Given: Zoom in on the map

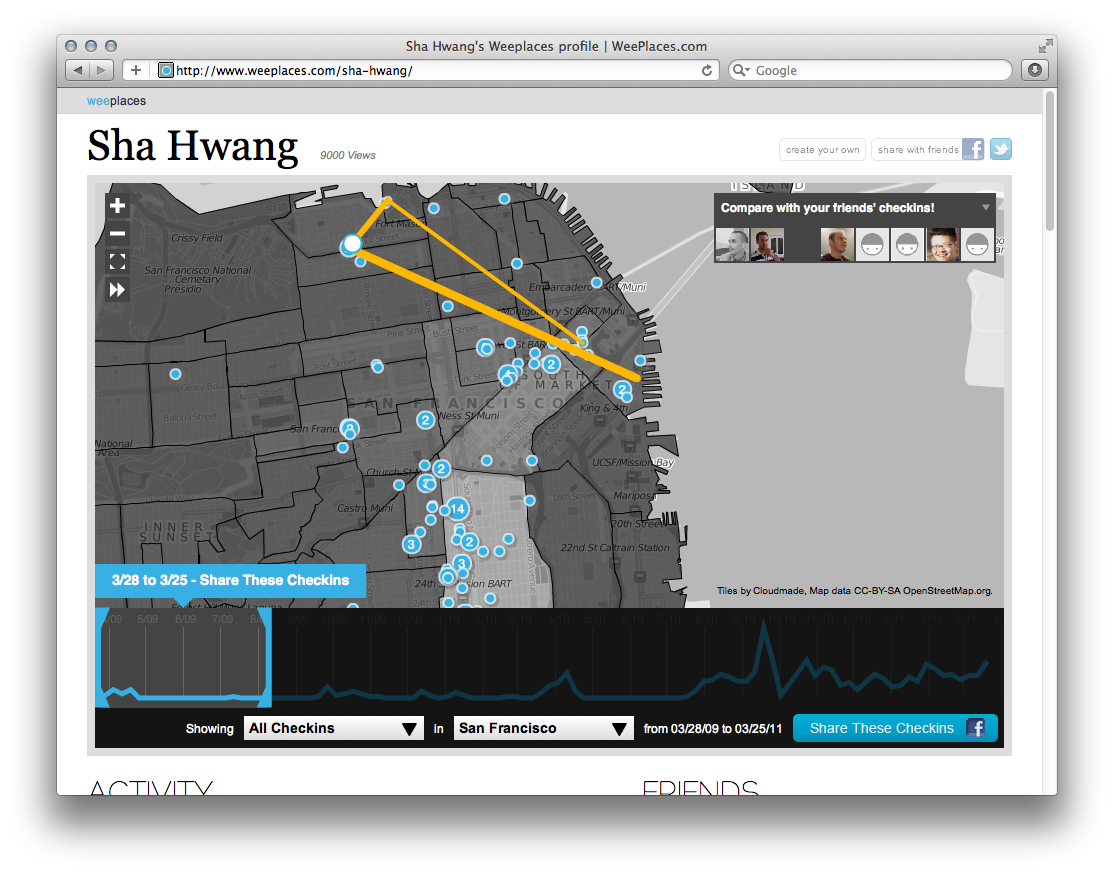Looking at the screenshot, I should pyautogui.click(x=117, y=205).
